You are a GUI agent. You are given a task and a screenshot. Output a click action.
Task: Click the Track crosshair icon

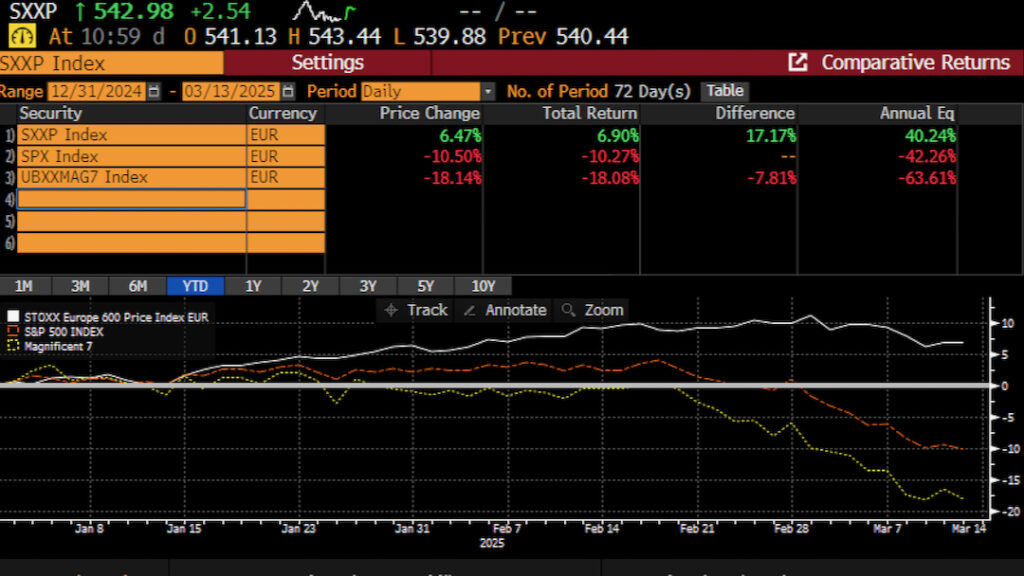[x=391, y=310]
